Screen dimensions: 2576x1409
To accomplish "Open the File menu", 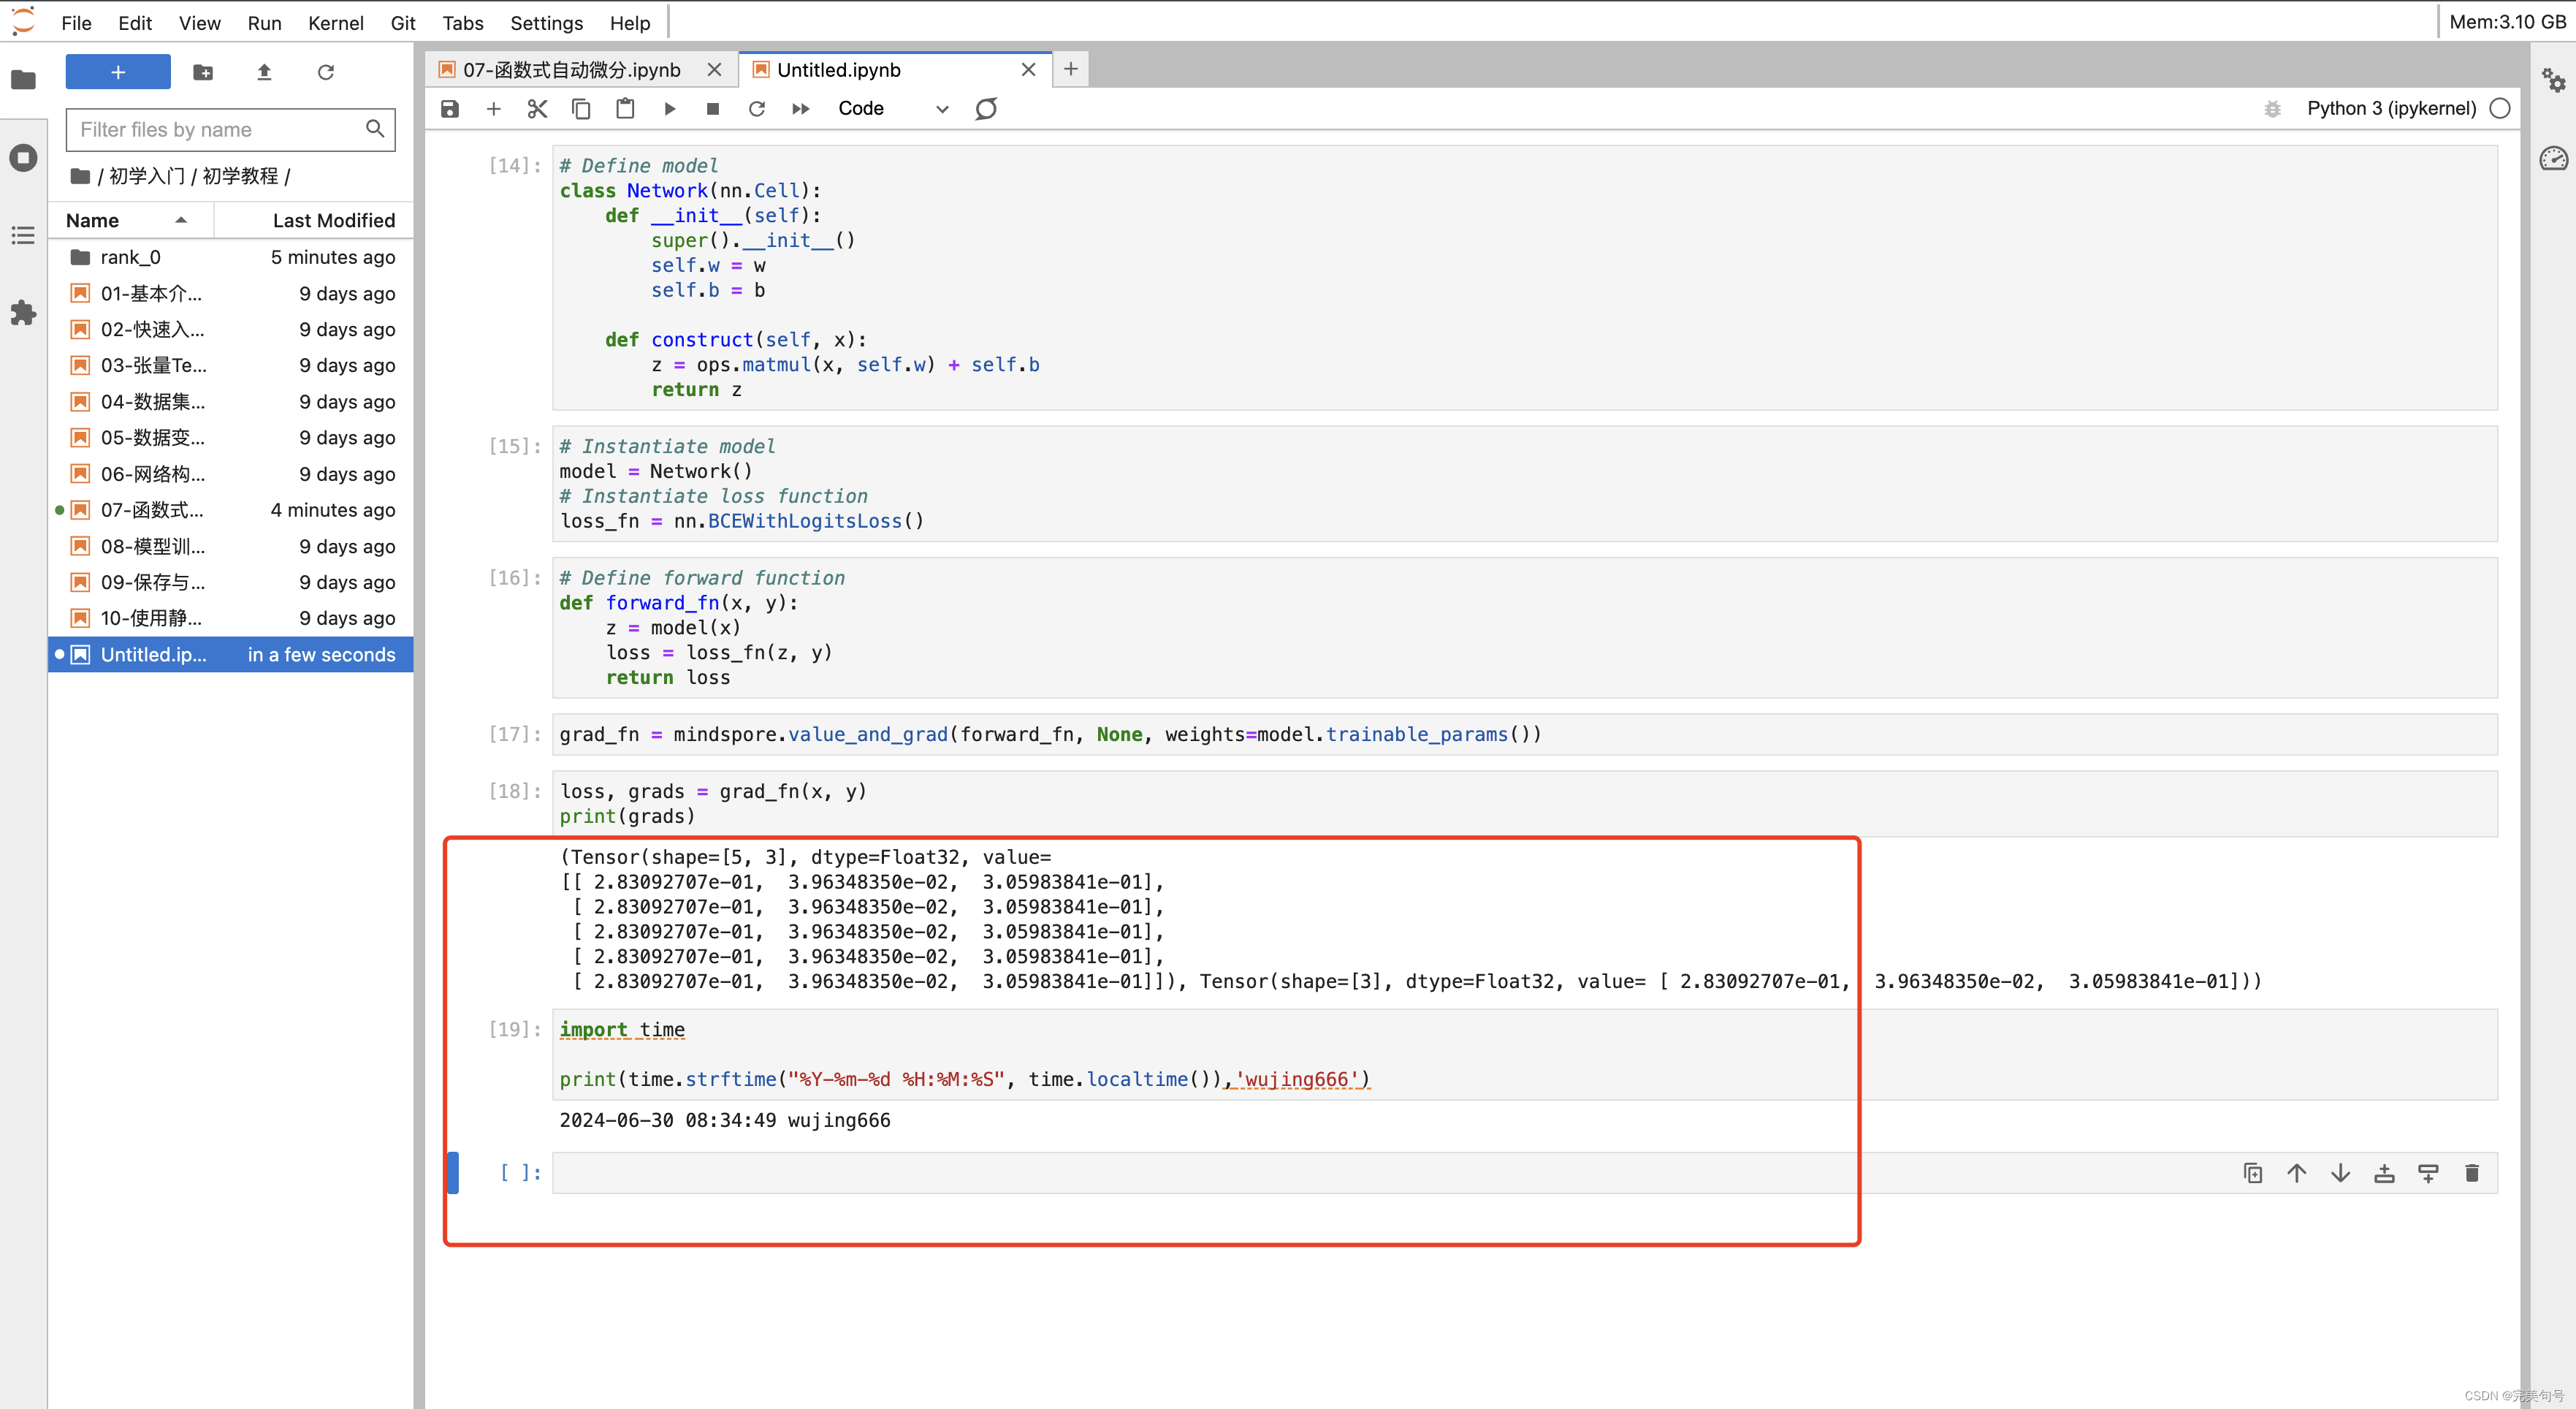I will click(x=76, y=22).
